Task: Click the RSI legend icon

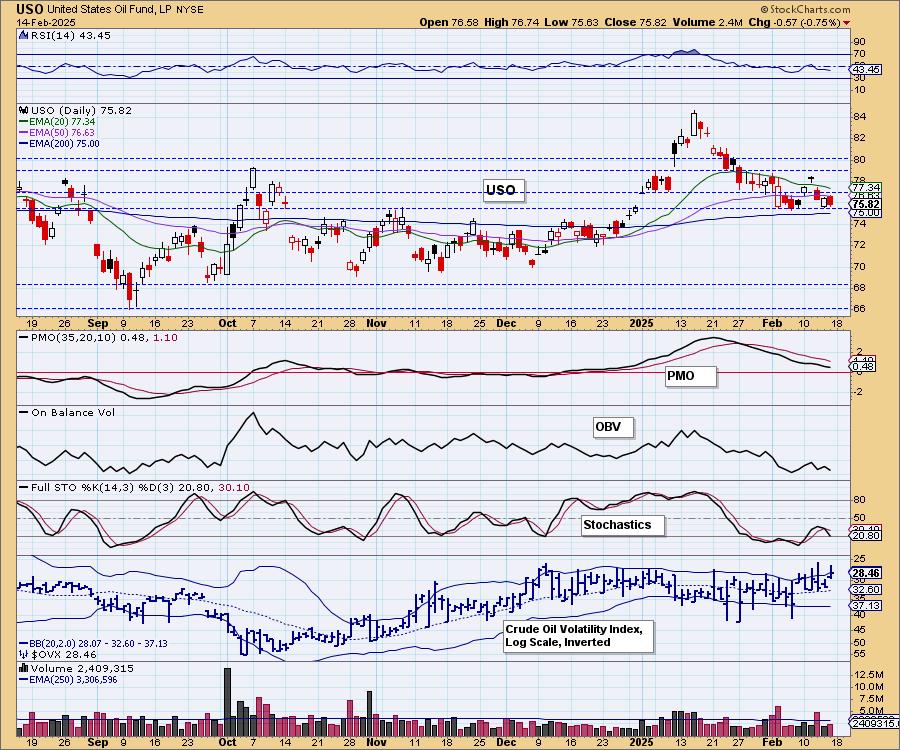Action: coord(24,35)
